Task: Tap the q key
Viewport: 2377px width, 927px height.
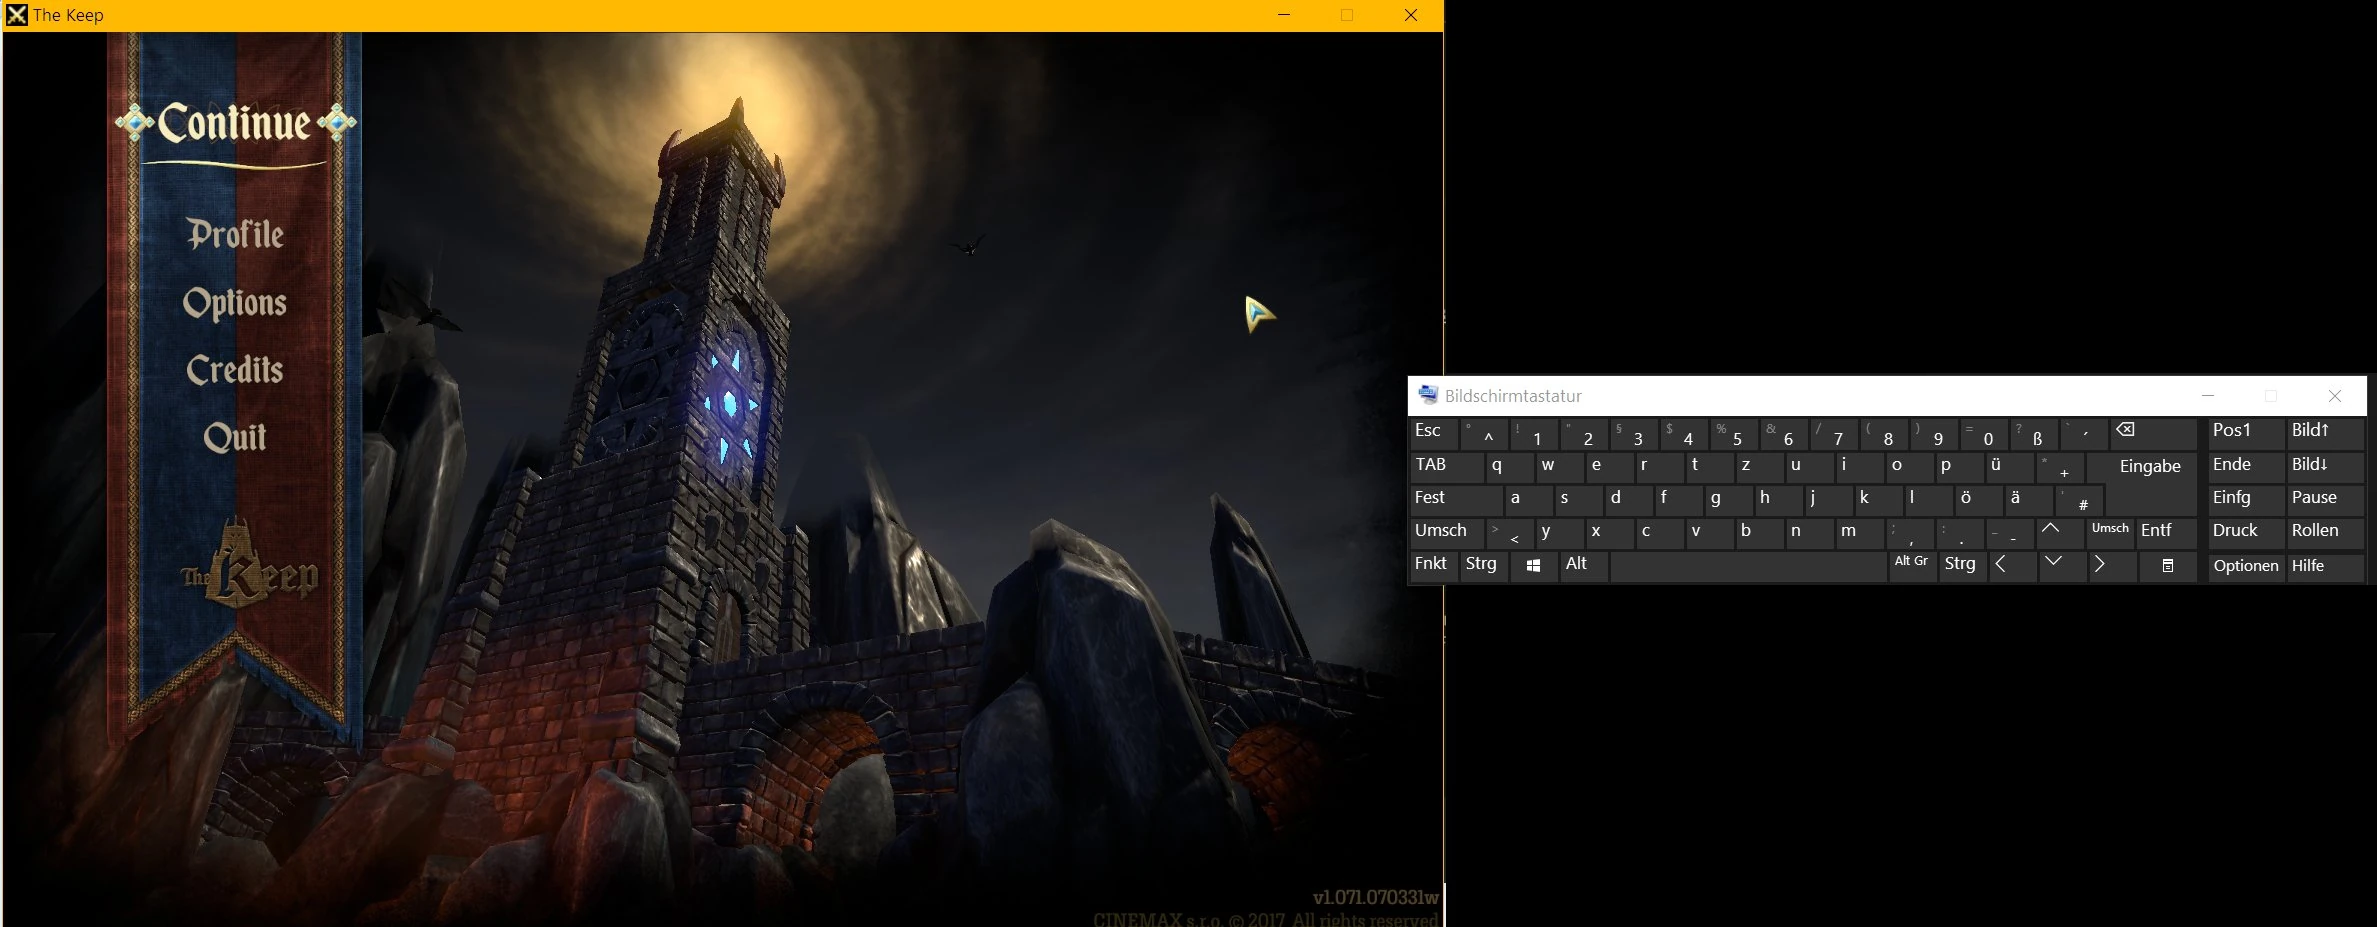Action: (x=1509, y=466)
